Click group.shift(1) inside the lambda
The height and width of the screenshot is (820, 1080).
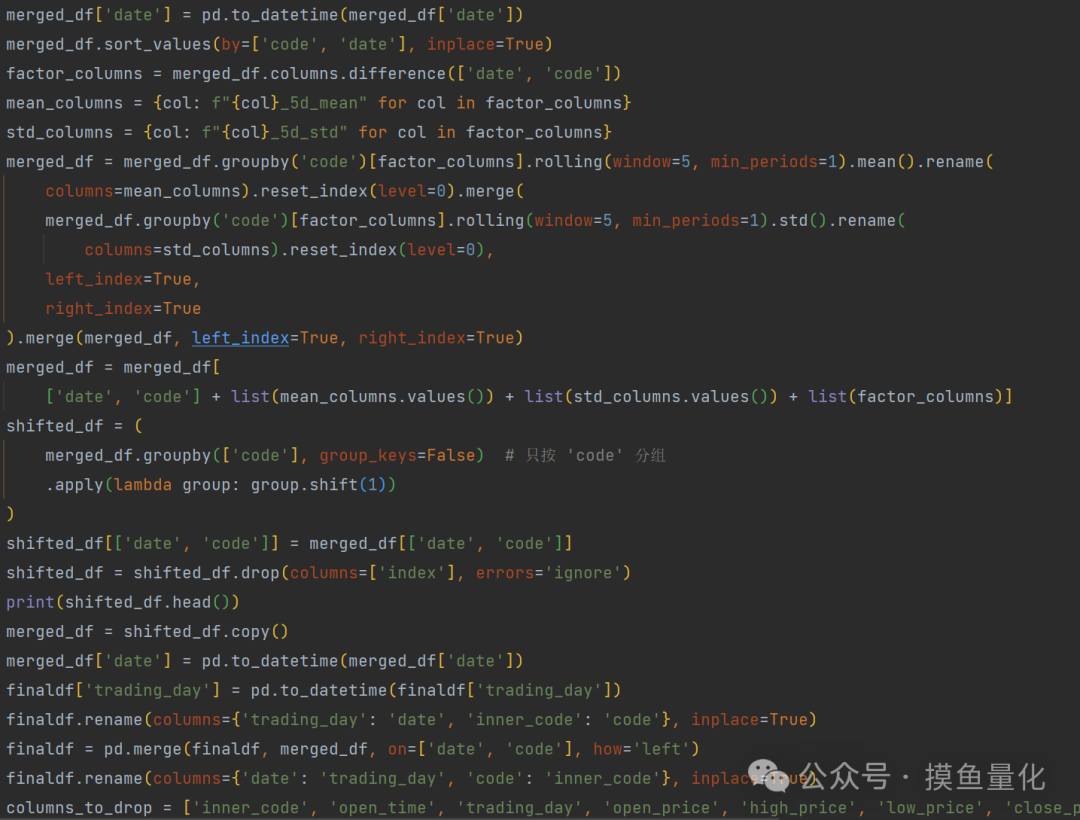click(322, 485)
